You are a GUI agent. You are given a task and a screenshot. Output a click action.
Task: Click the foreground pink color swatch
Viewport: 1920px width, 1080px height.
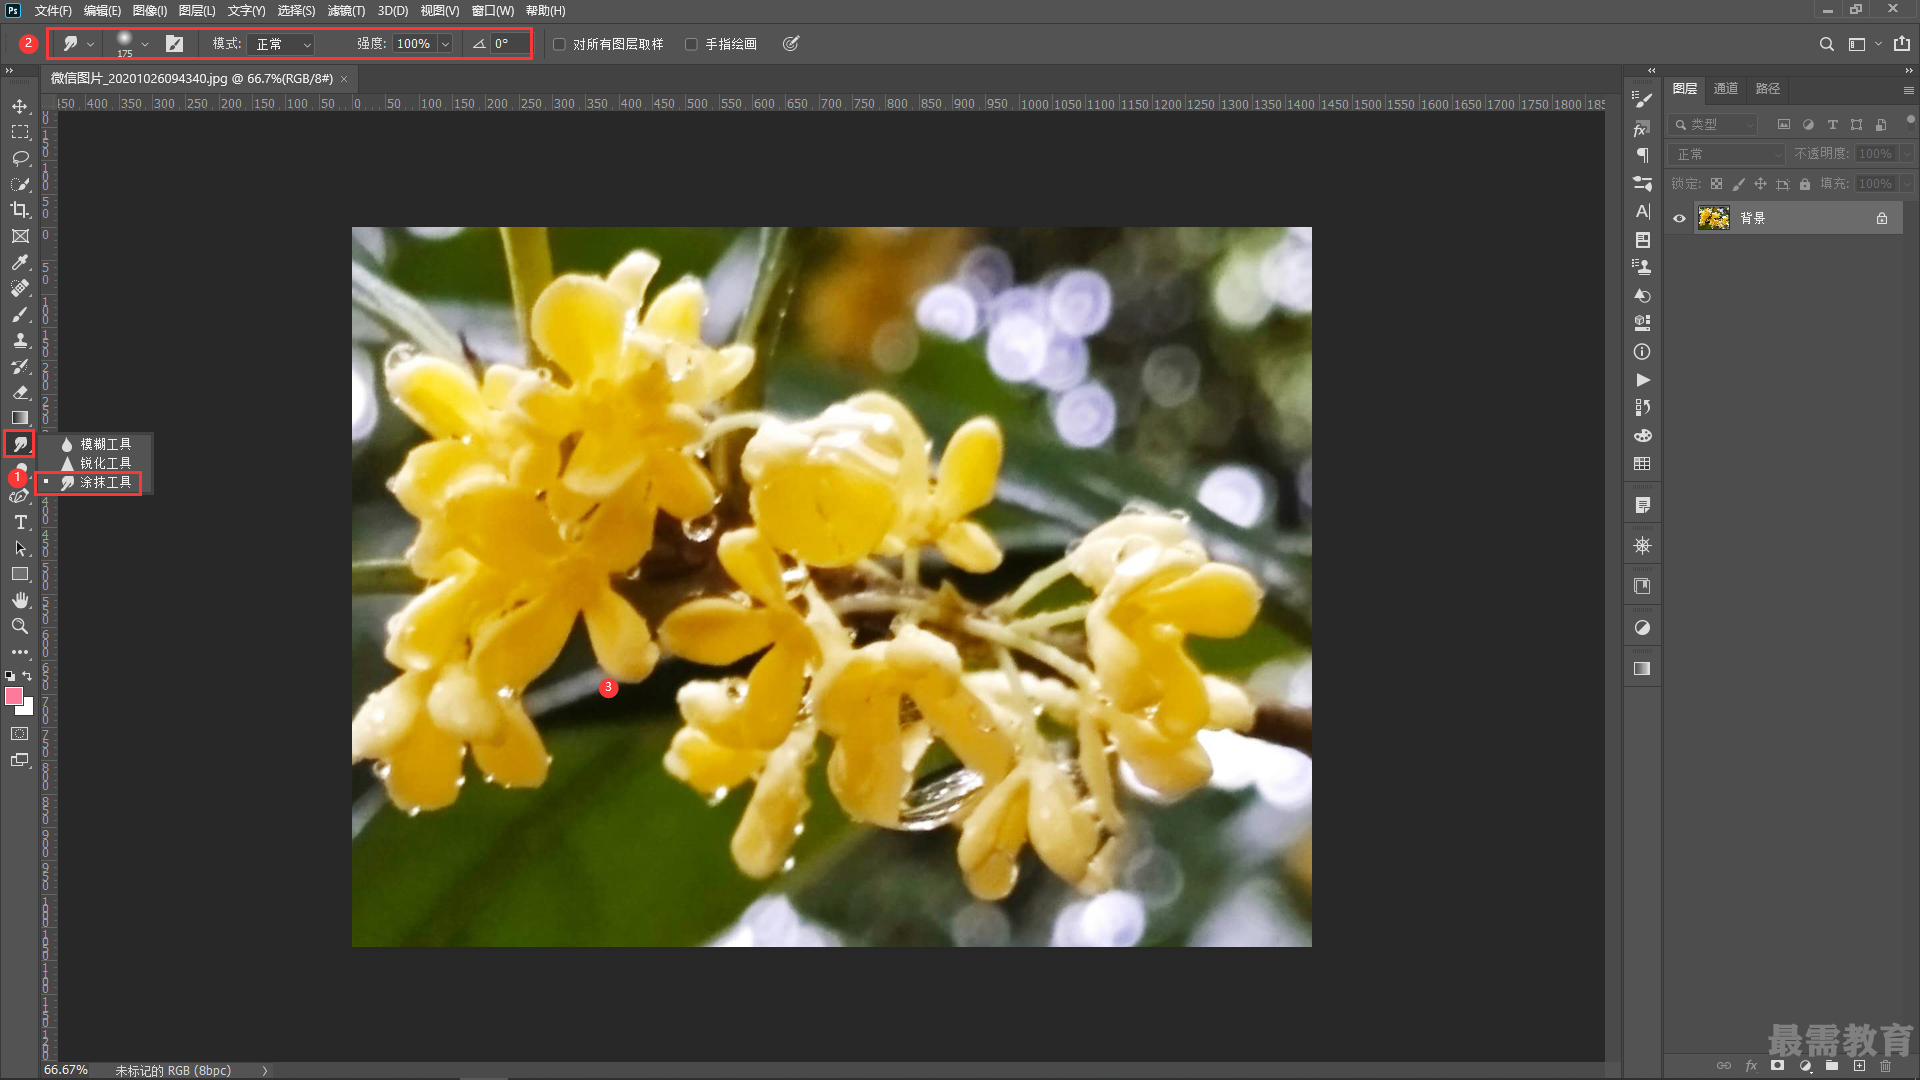[x=14, y=696]
